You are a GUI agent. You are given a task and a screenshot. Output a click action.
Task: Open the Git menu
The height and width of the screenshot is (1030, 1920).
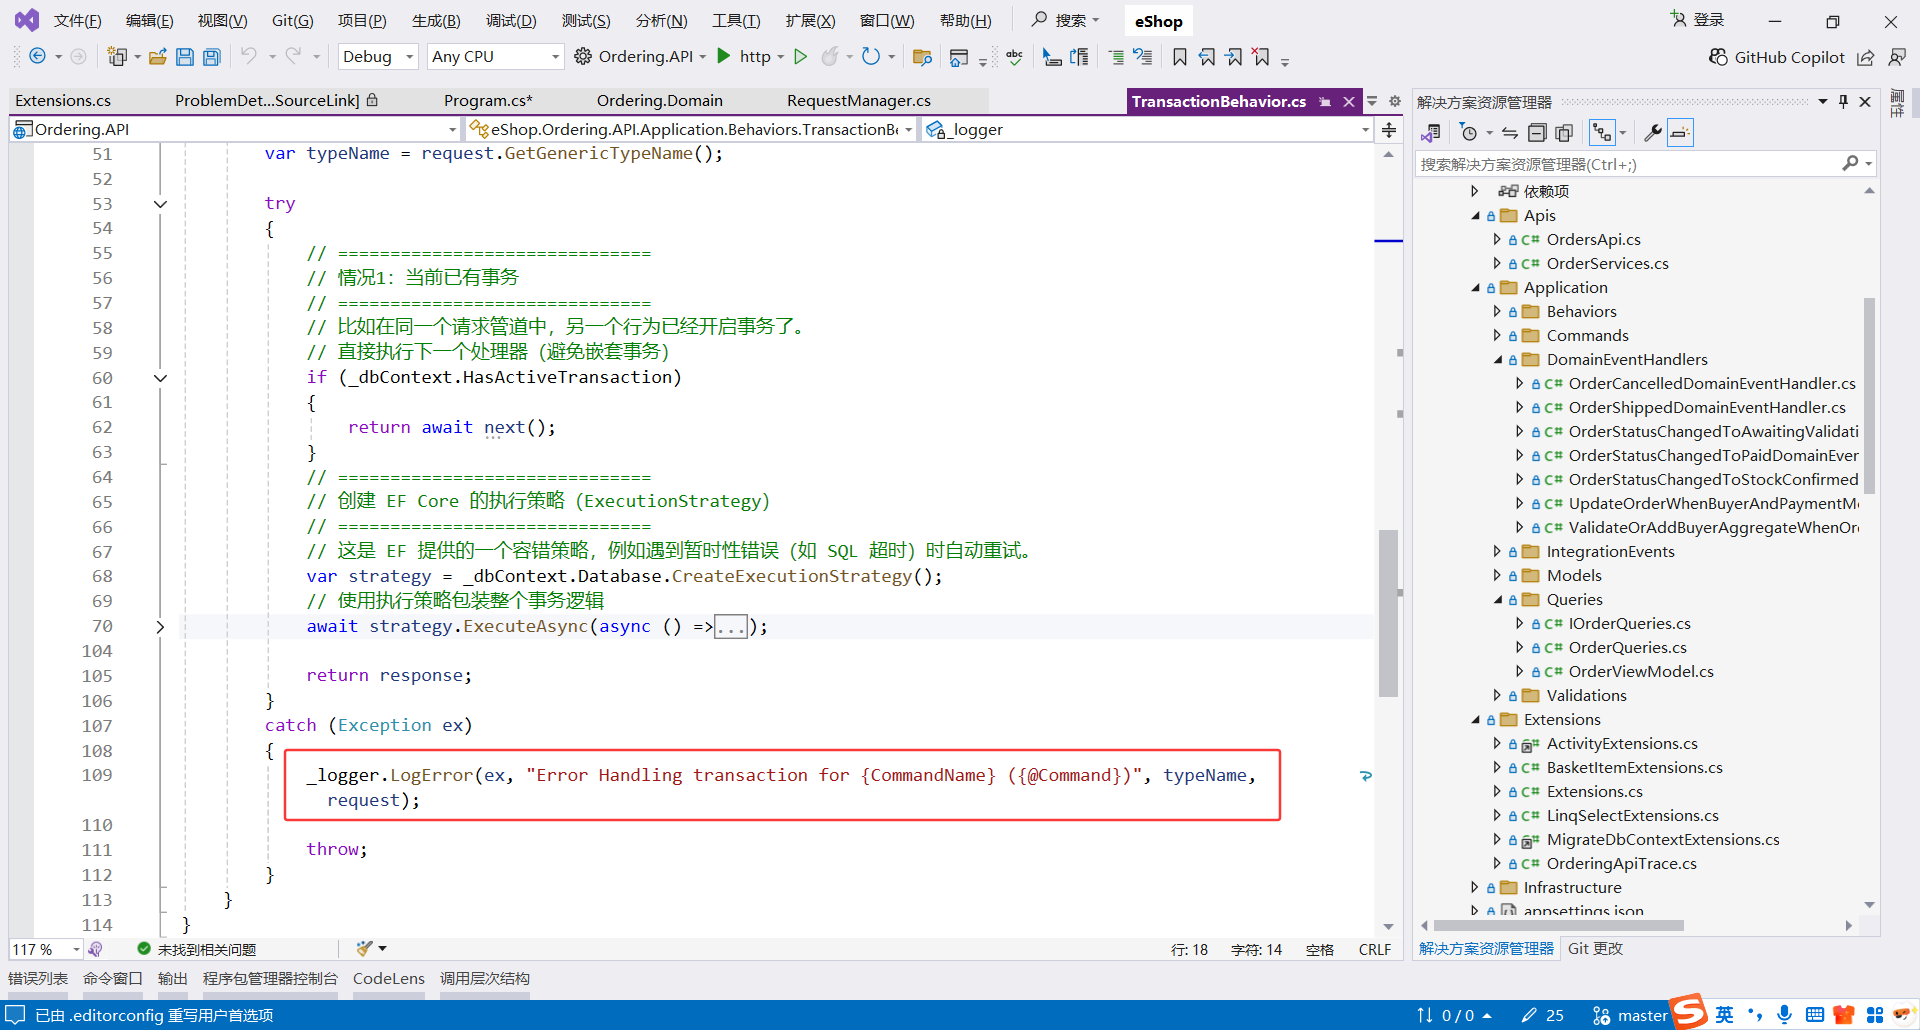tap(291, 20)
